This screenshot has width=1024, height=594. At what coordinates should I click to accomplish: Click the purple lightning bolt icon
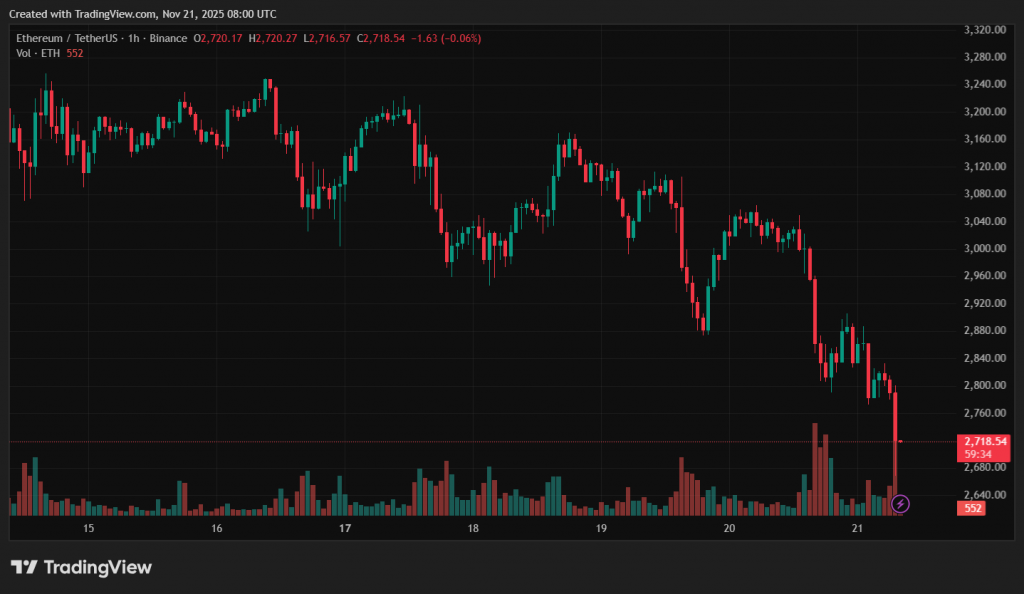click(x=899, y=503)
